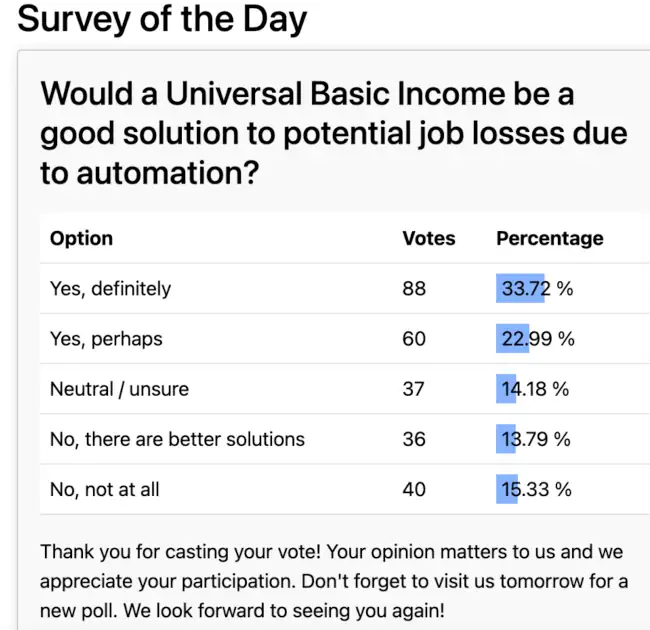
Task: Click the thank-you message paragraph
Action: (334, 581)
